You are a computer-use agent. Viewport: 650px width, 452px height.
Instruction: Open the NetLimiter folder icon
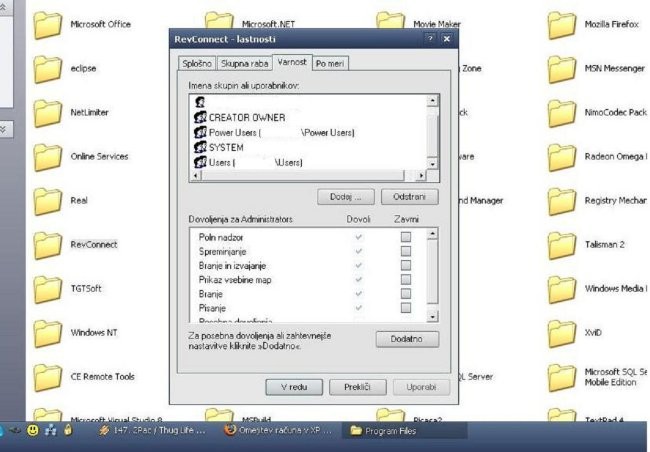click(x=47, y=113)
